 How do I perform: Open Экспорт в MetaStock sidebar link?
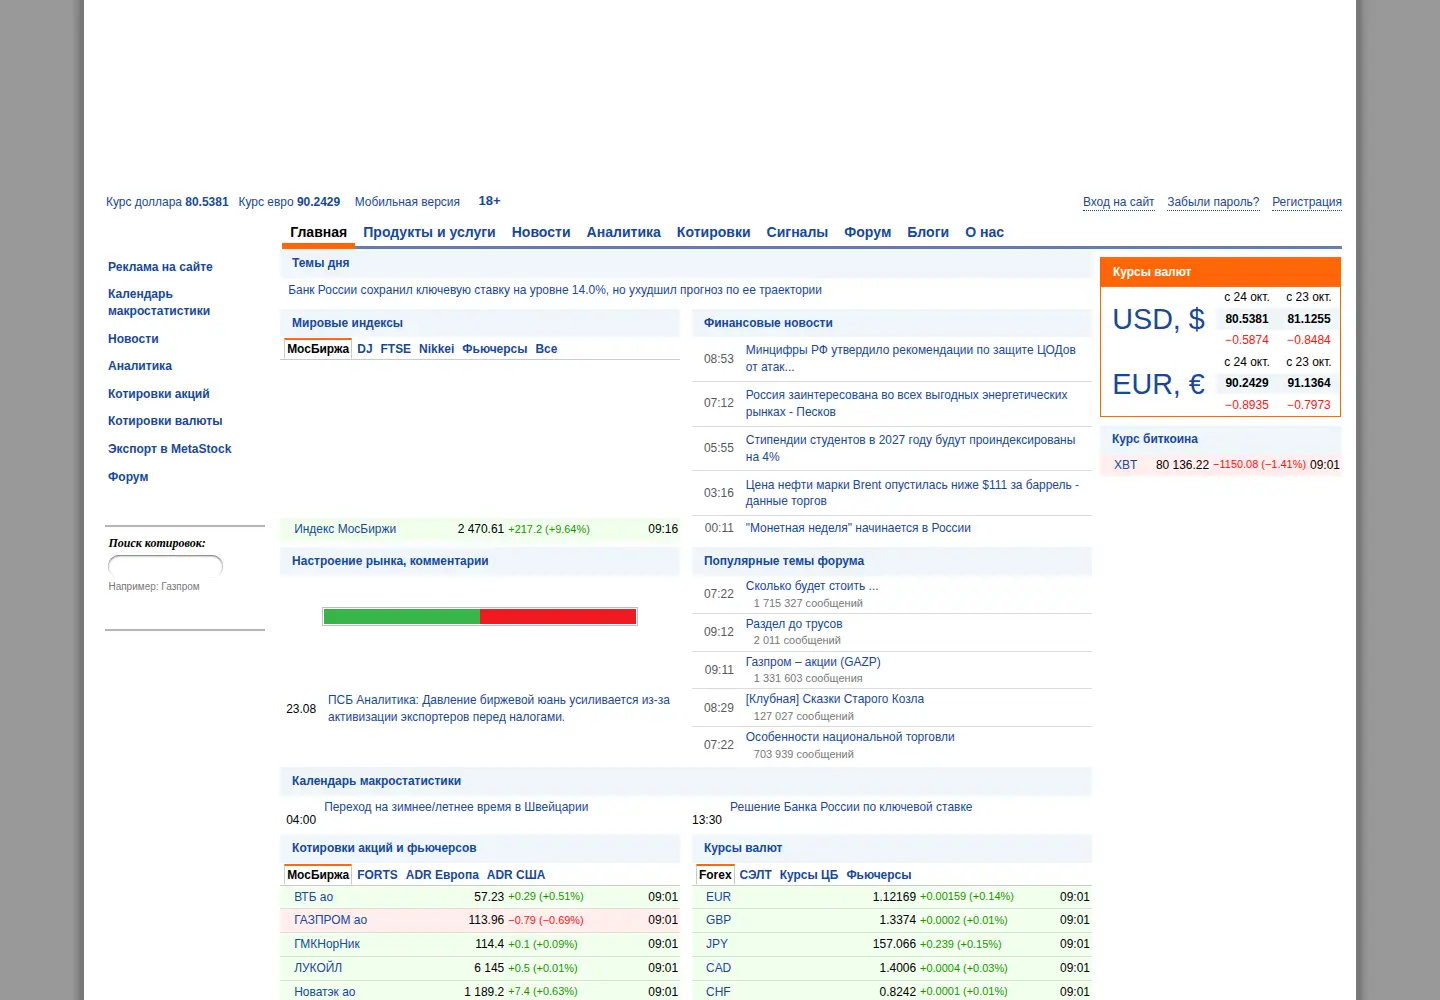pyautogui.click(x=169, y=449)
